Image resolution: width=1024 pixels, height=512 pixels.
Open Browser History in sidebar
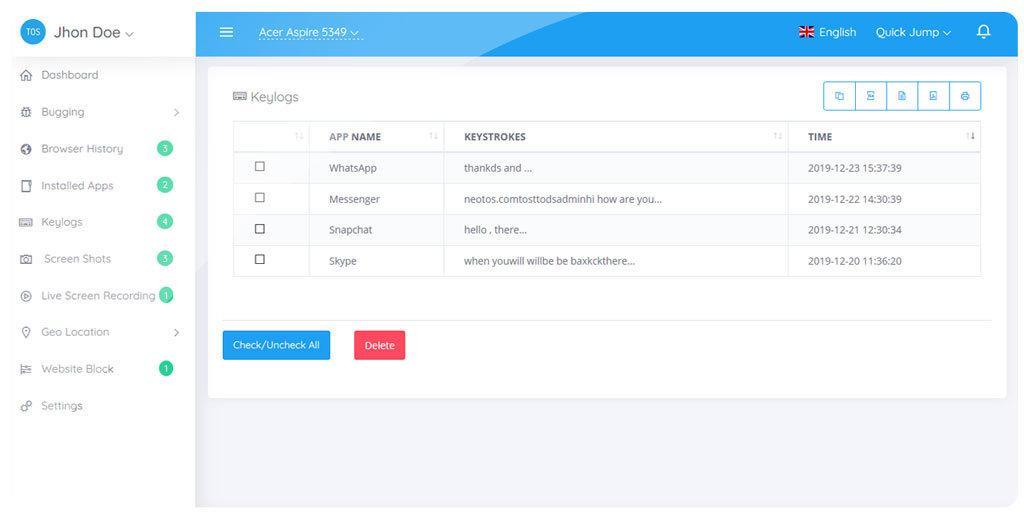click(82, 149)
